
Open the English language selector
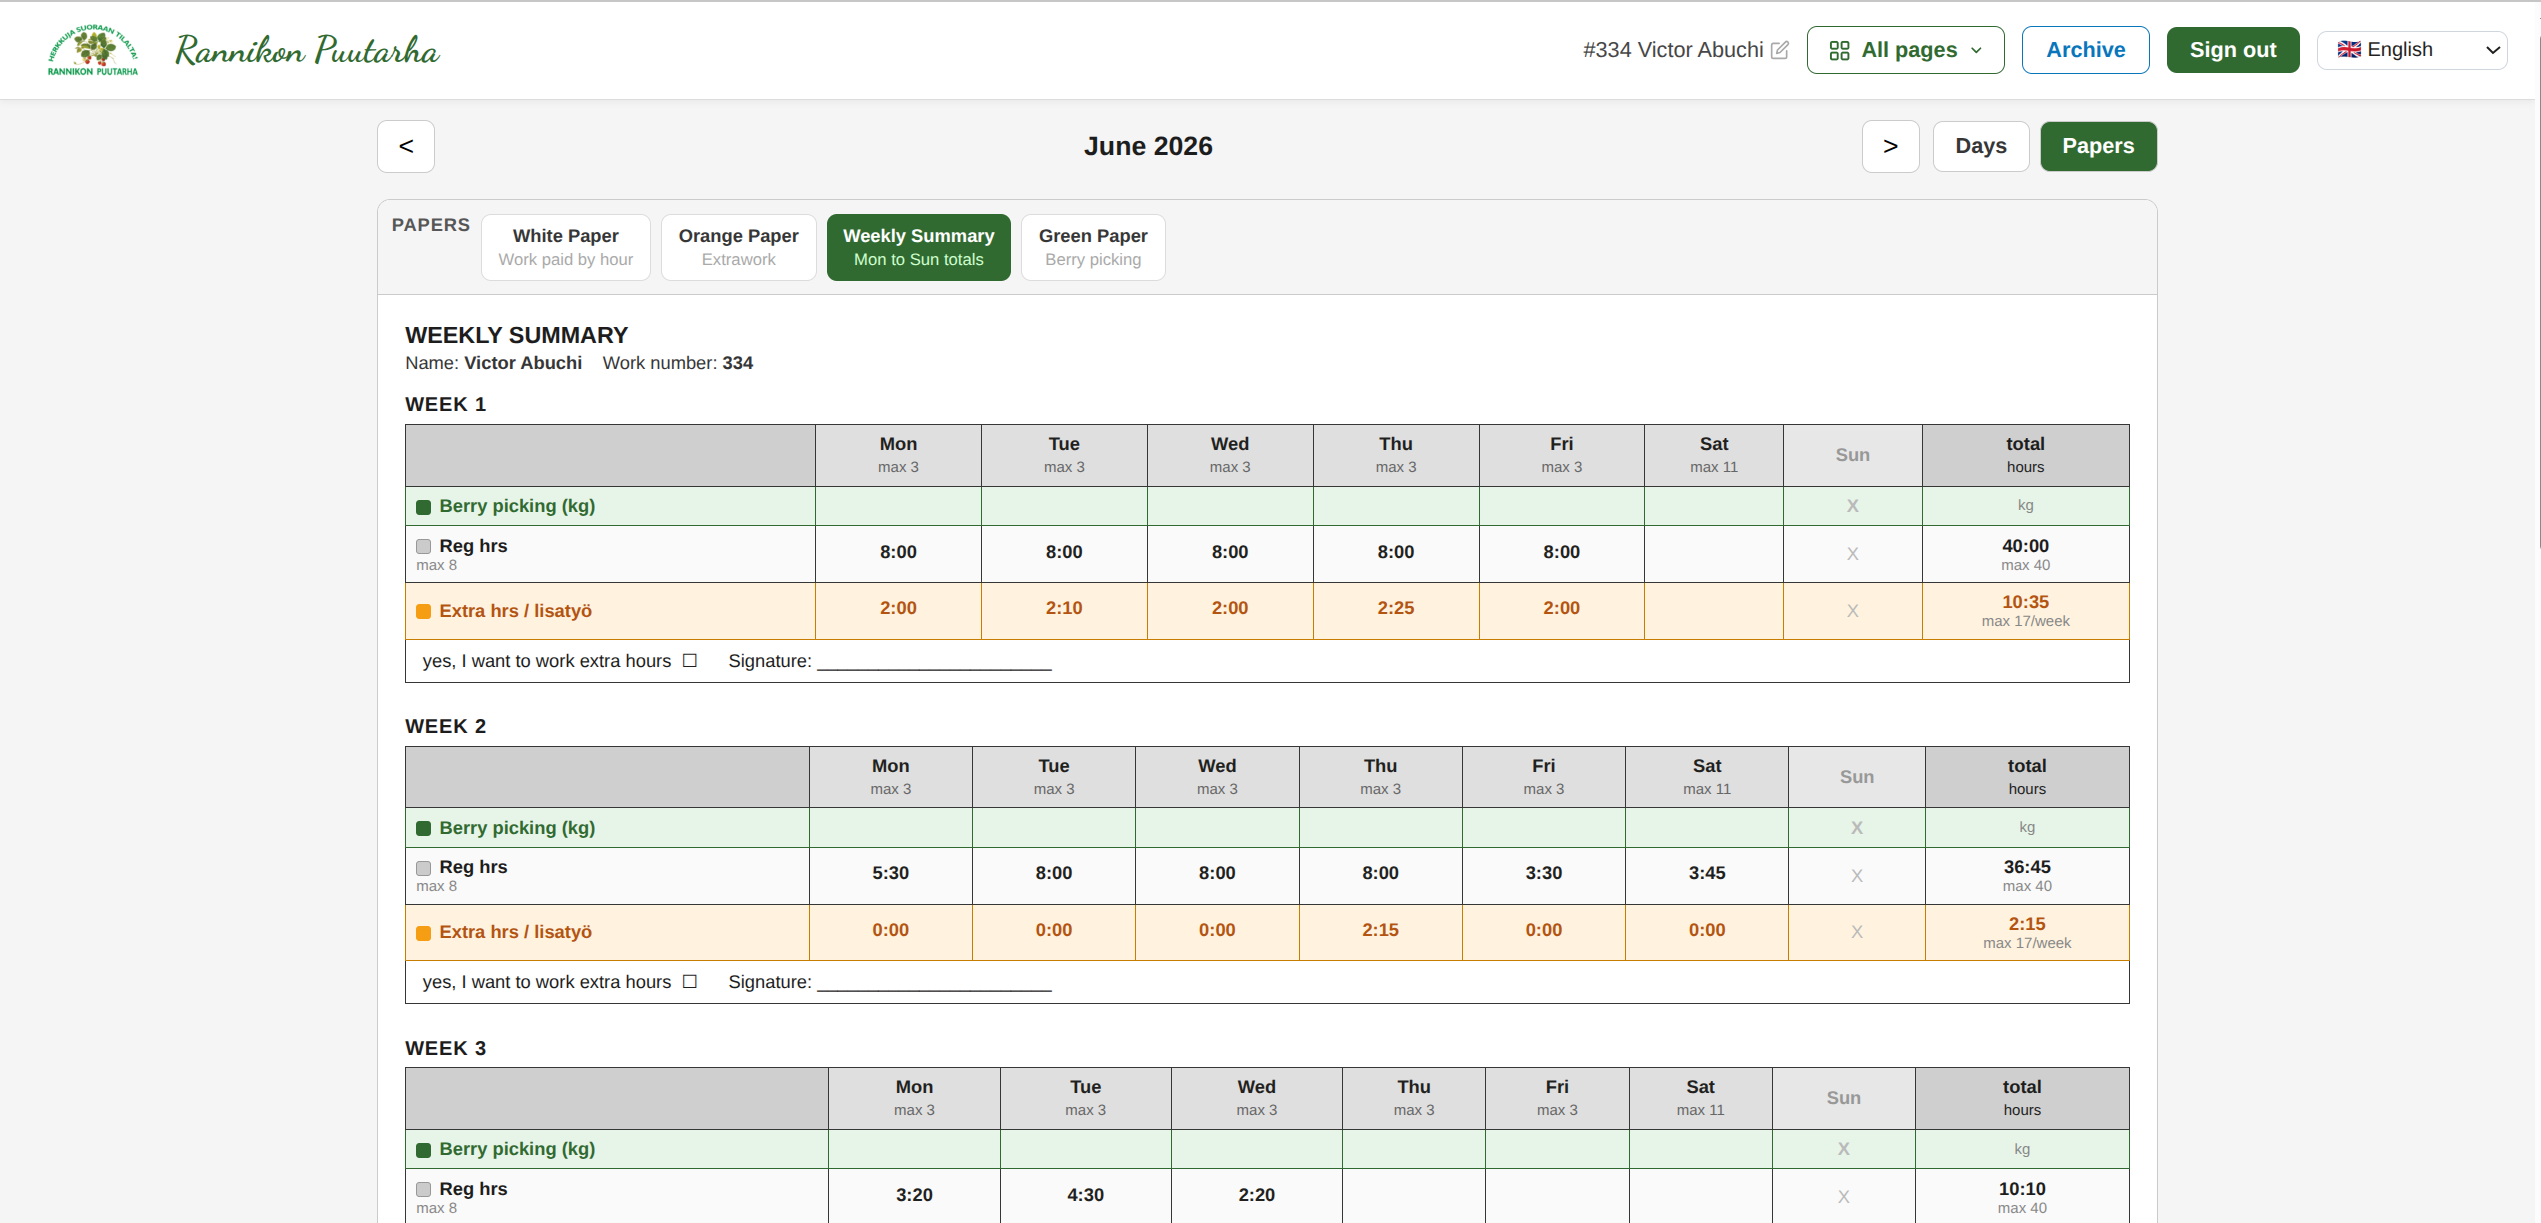[2411, 50]
